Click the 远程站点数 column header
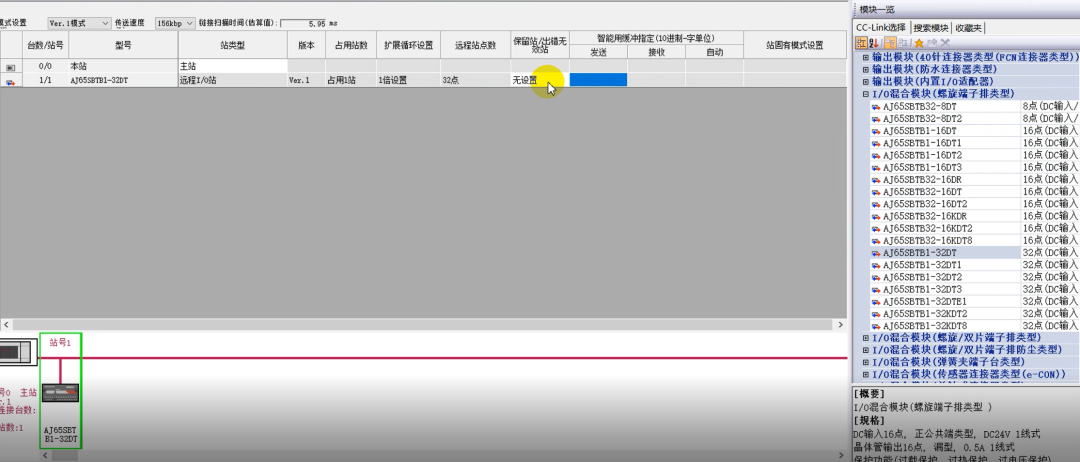Image resolution: width=1080 pixels, height=462 pixels. coord(475,45)
